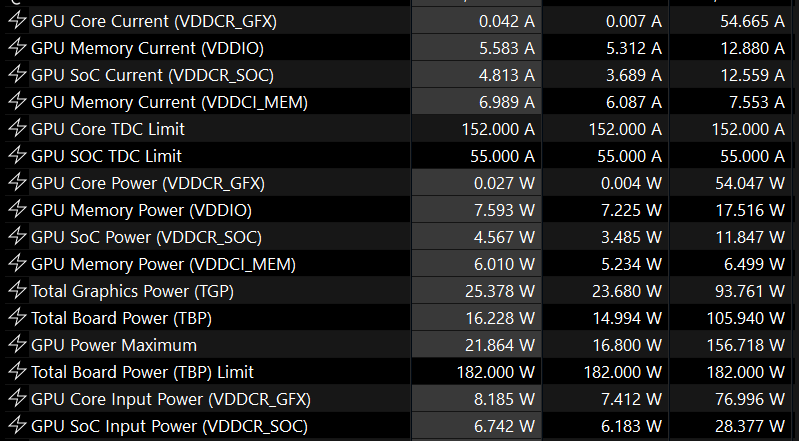Select the GPU Memory Power (VDDCI_MEM) sensor label
799x441 pixels.
(x=163, y=264)
